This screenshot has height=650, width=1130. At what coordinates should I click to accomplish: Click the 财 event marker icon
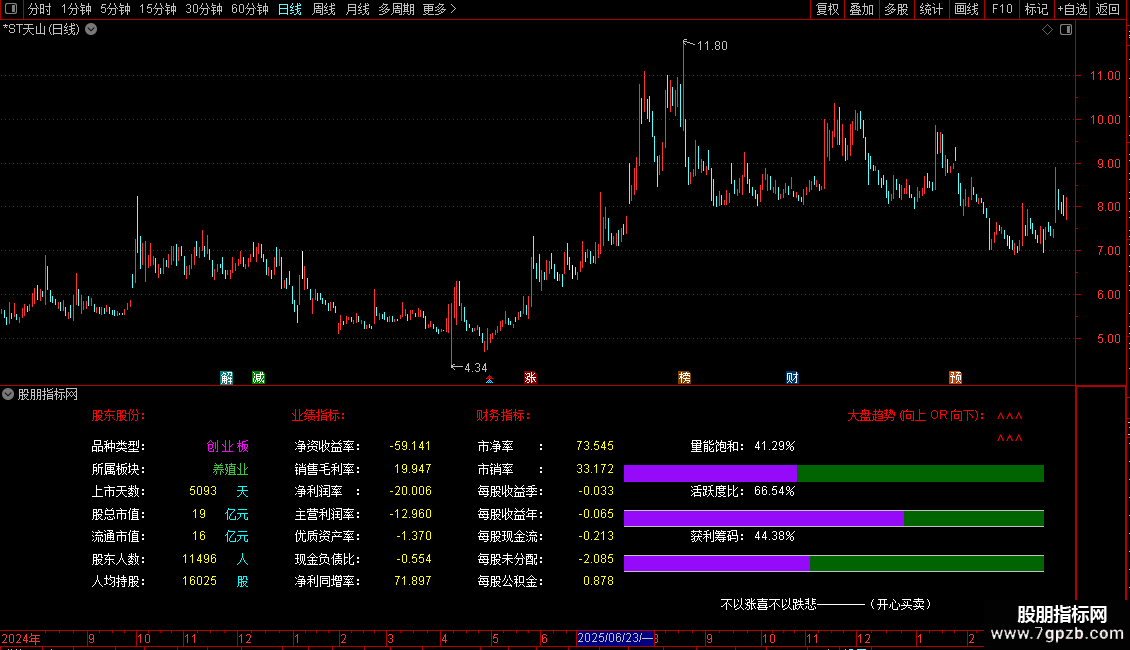point(792,378)
